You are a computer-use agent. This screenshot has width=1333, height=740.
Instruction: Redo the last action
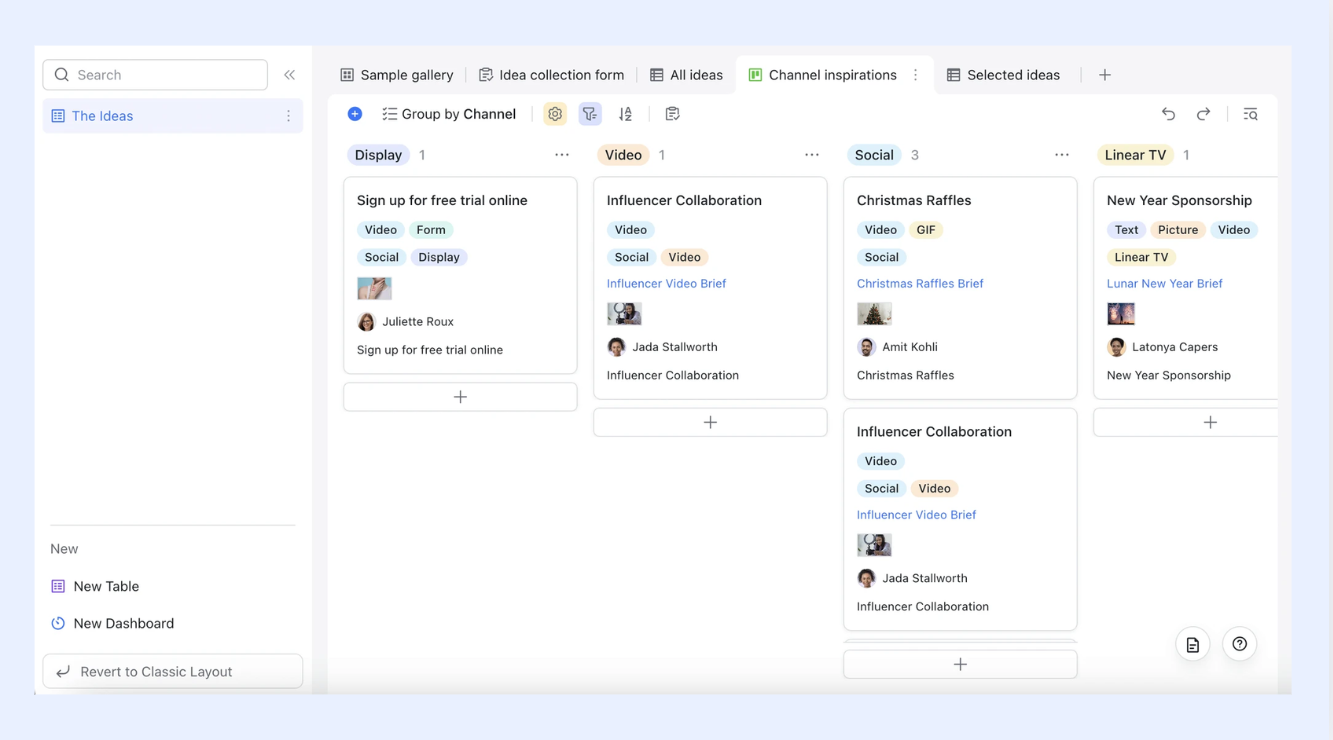coord(1203,114)
